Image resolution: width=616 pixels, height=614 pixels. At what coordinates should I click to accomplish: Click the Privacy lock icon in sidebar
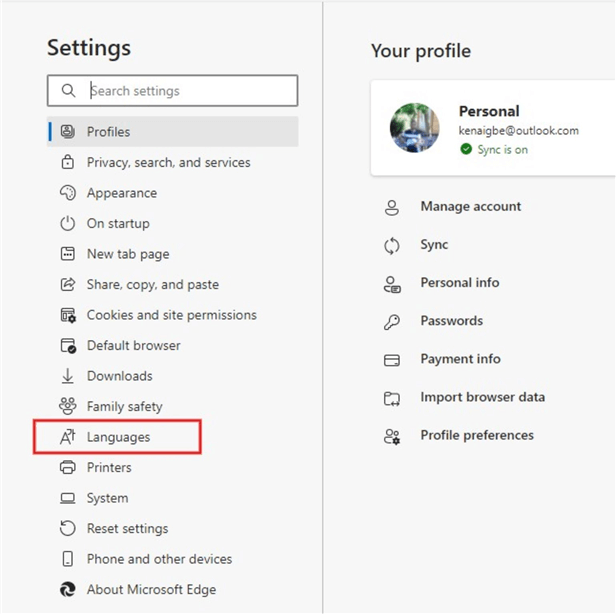(68, 162)
